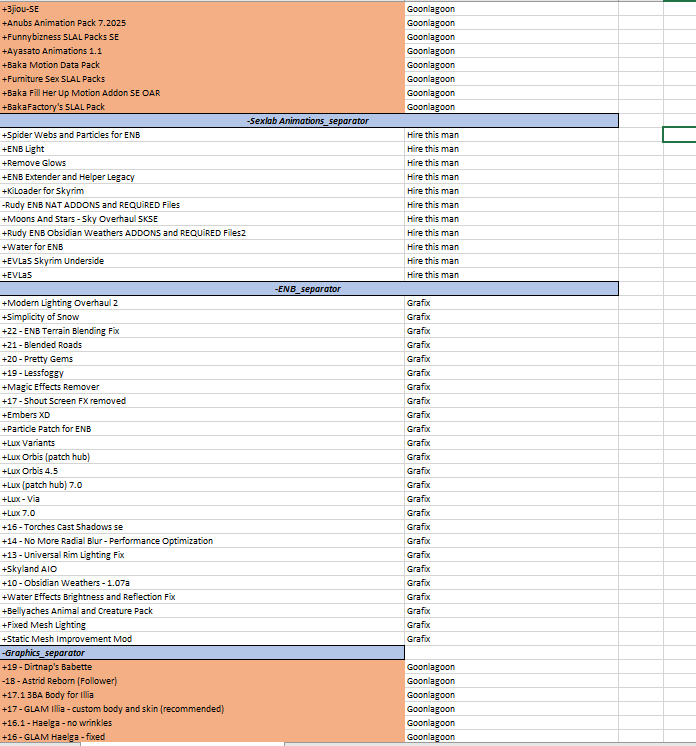The width and height of the screenshot is (696, 746).
Task: Click the '+Water for ENB' cell
Action: pyautogui.click(x=202, y=247)
